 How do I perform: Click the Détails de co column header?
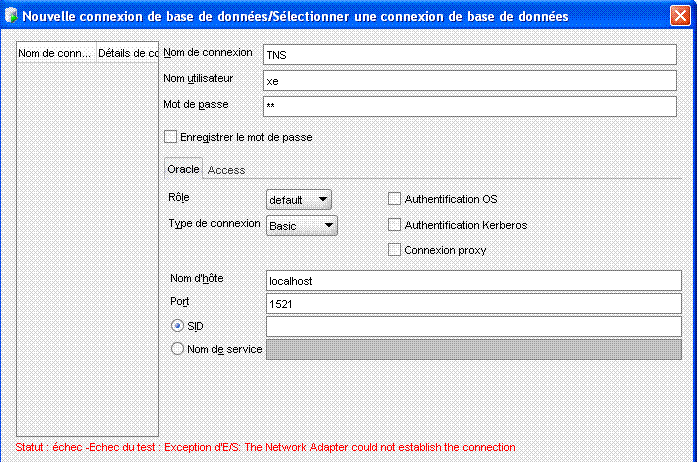(x=128, y=53)
